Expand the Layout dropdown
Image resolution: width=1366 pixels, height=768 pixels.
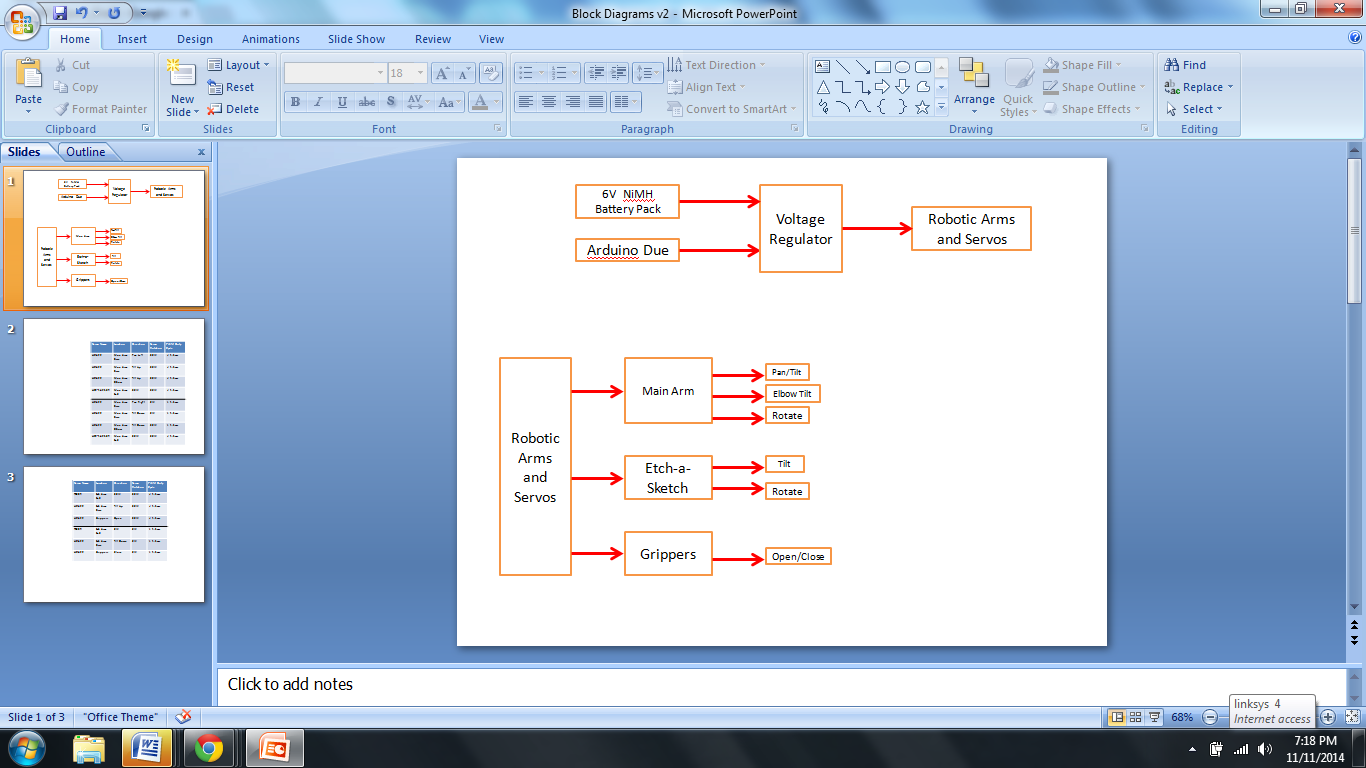(x=240, y=65)
